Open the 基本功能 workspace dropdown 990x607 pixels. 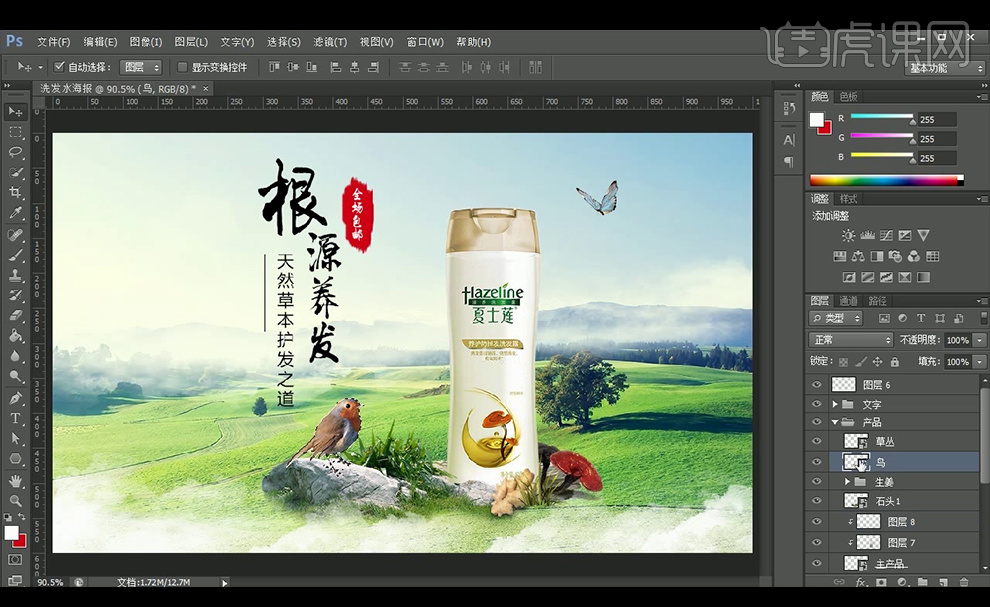point(945,68)
